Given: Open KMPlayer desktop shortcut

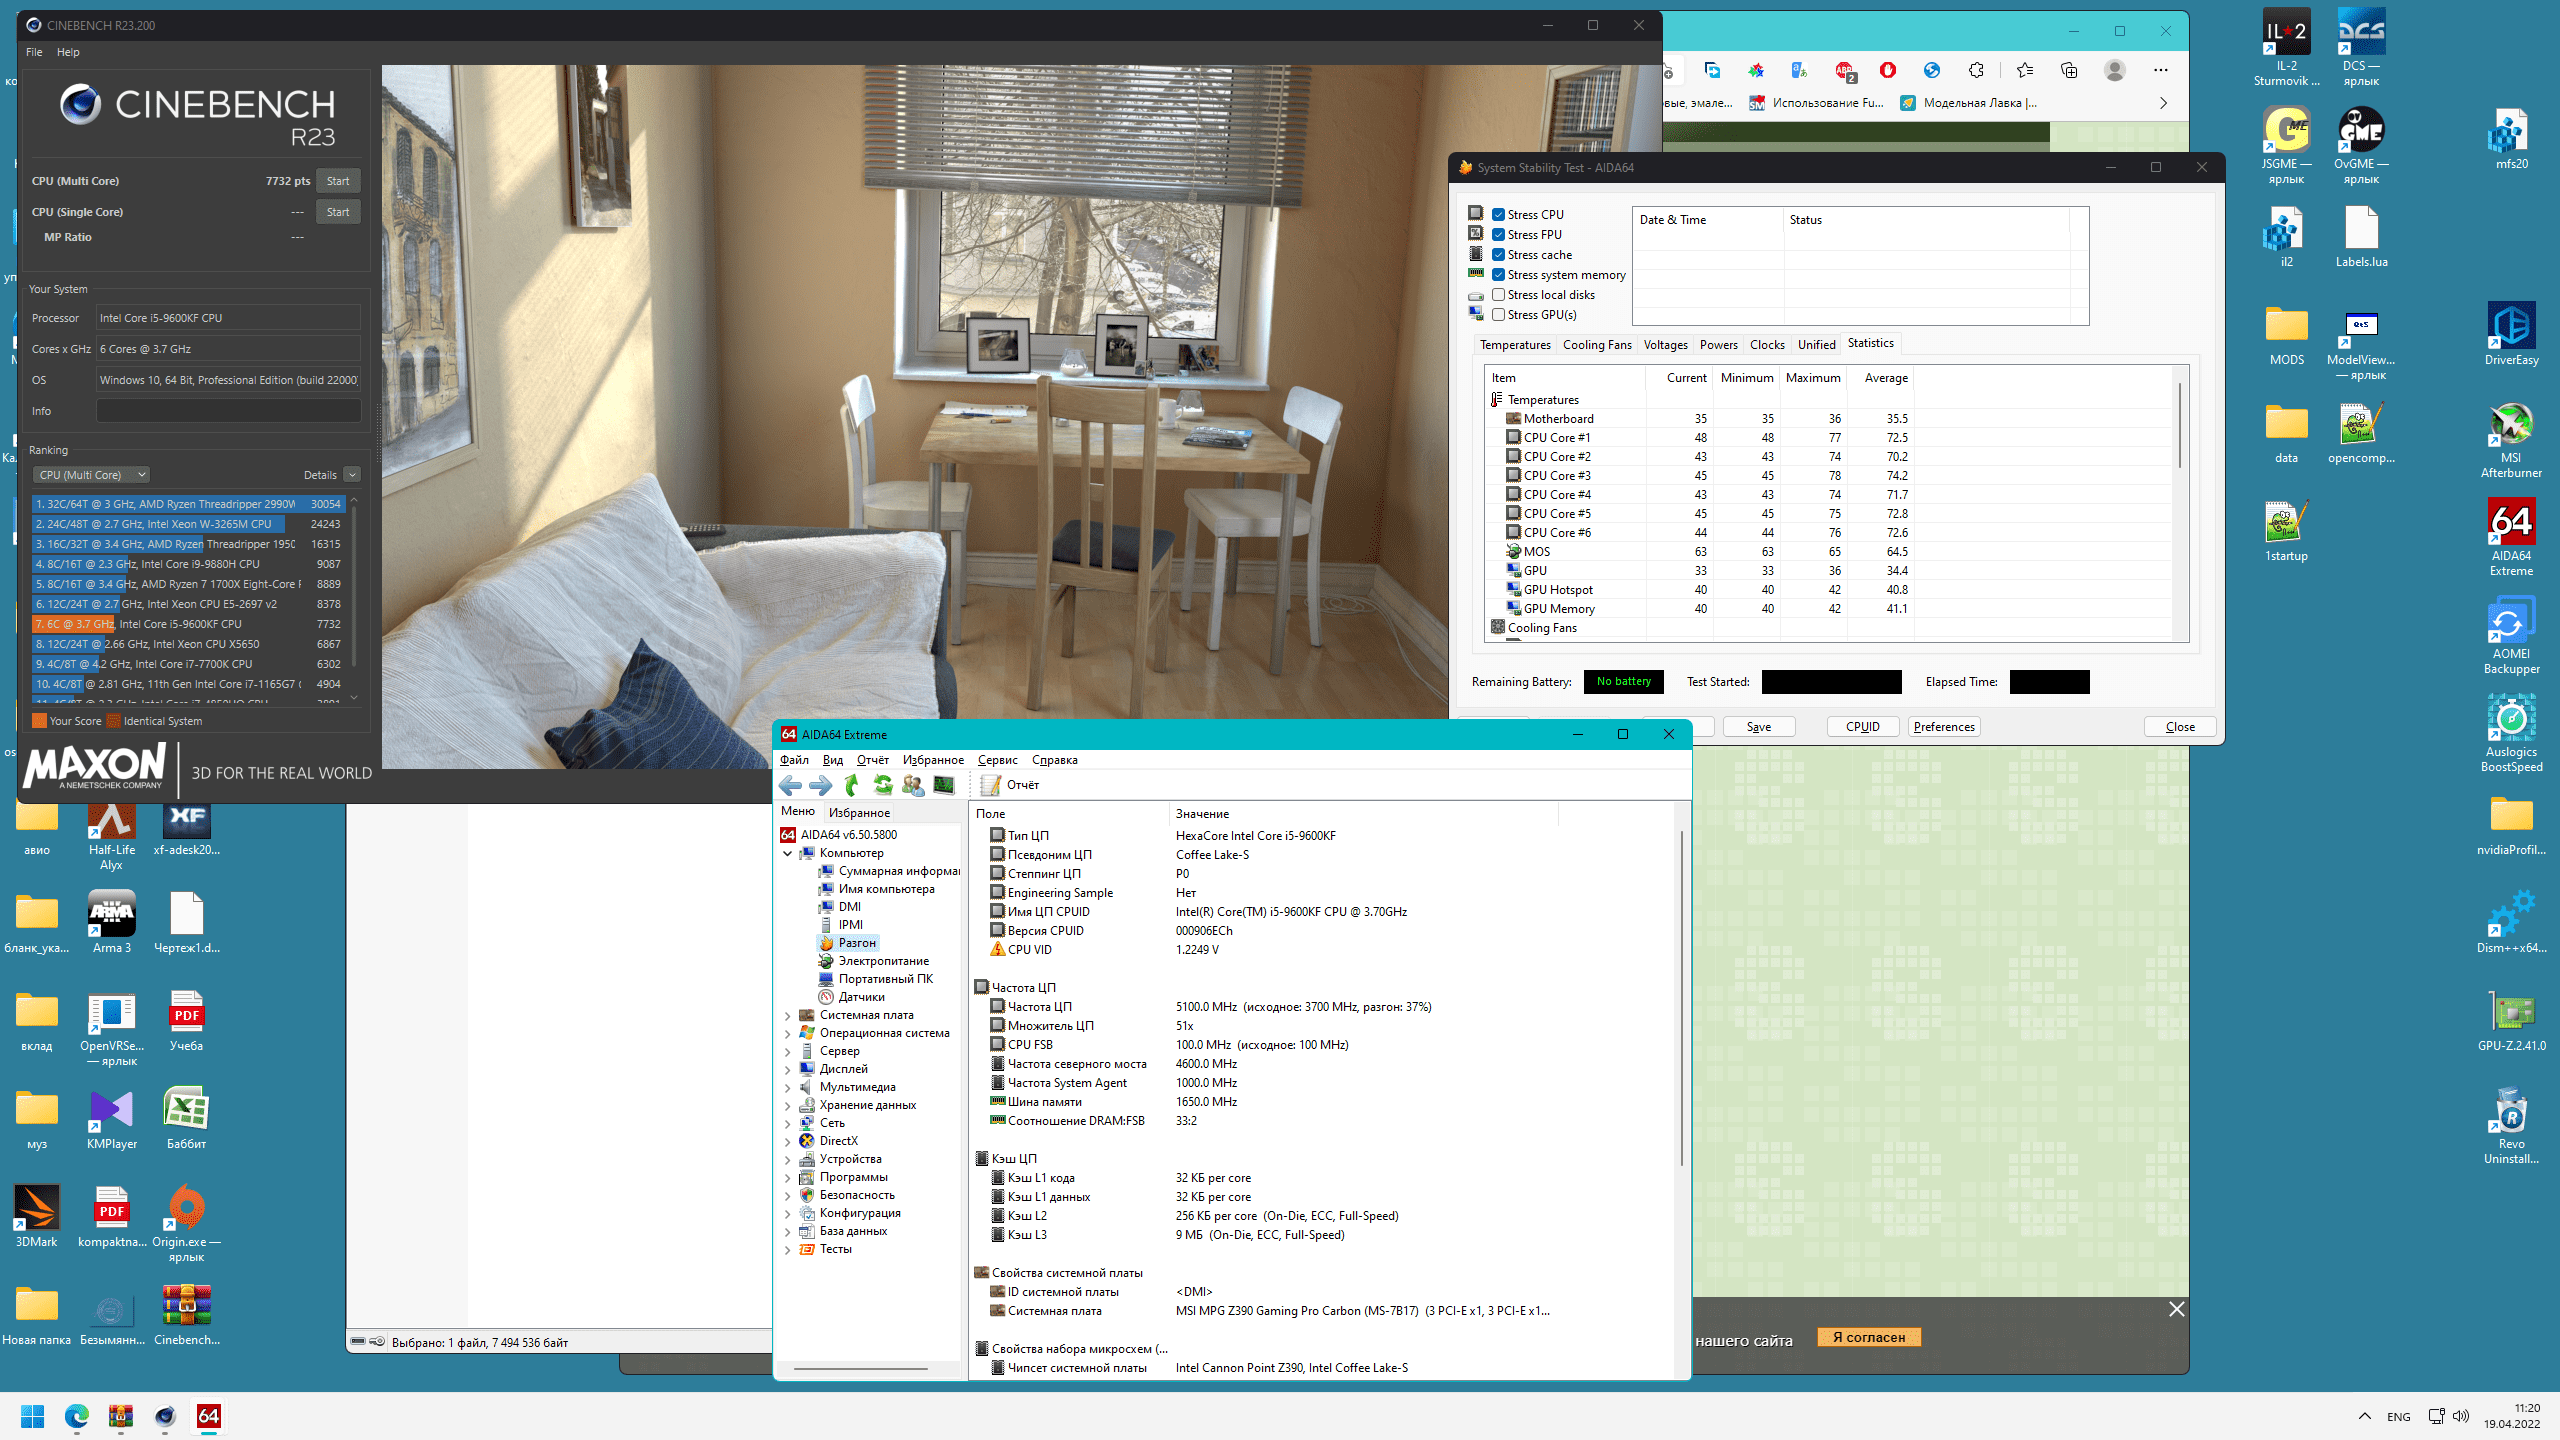Looking at the screenshot, I should point(112,1118).
